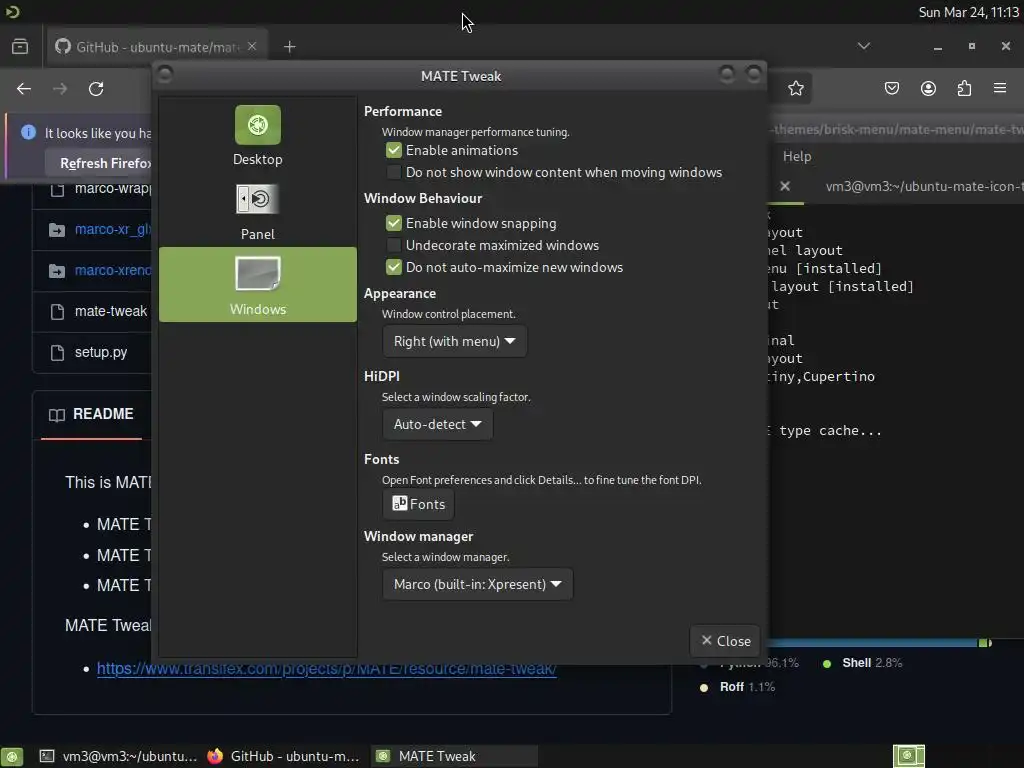Viewport: 1024px width, 768px height.
Task: Go forward in Firefox
Action: (60, 89)
